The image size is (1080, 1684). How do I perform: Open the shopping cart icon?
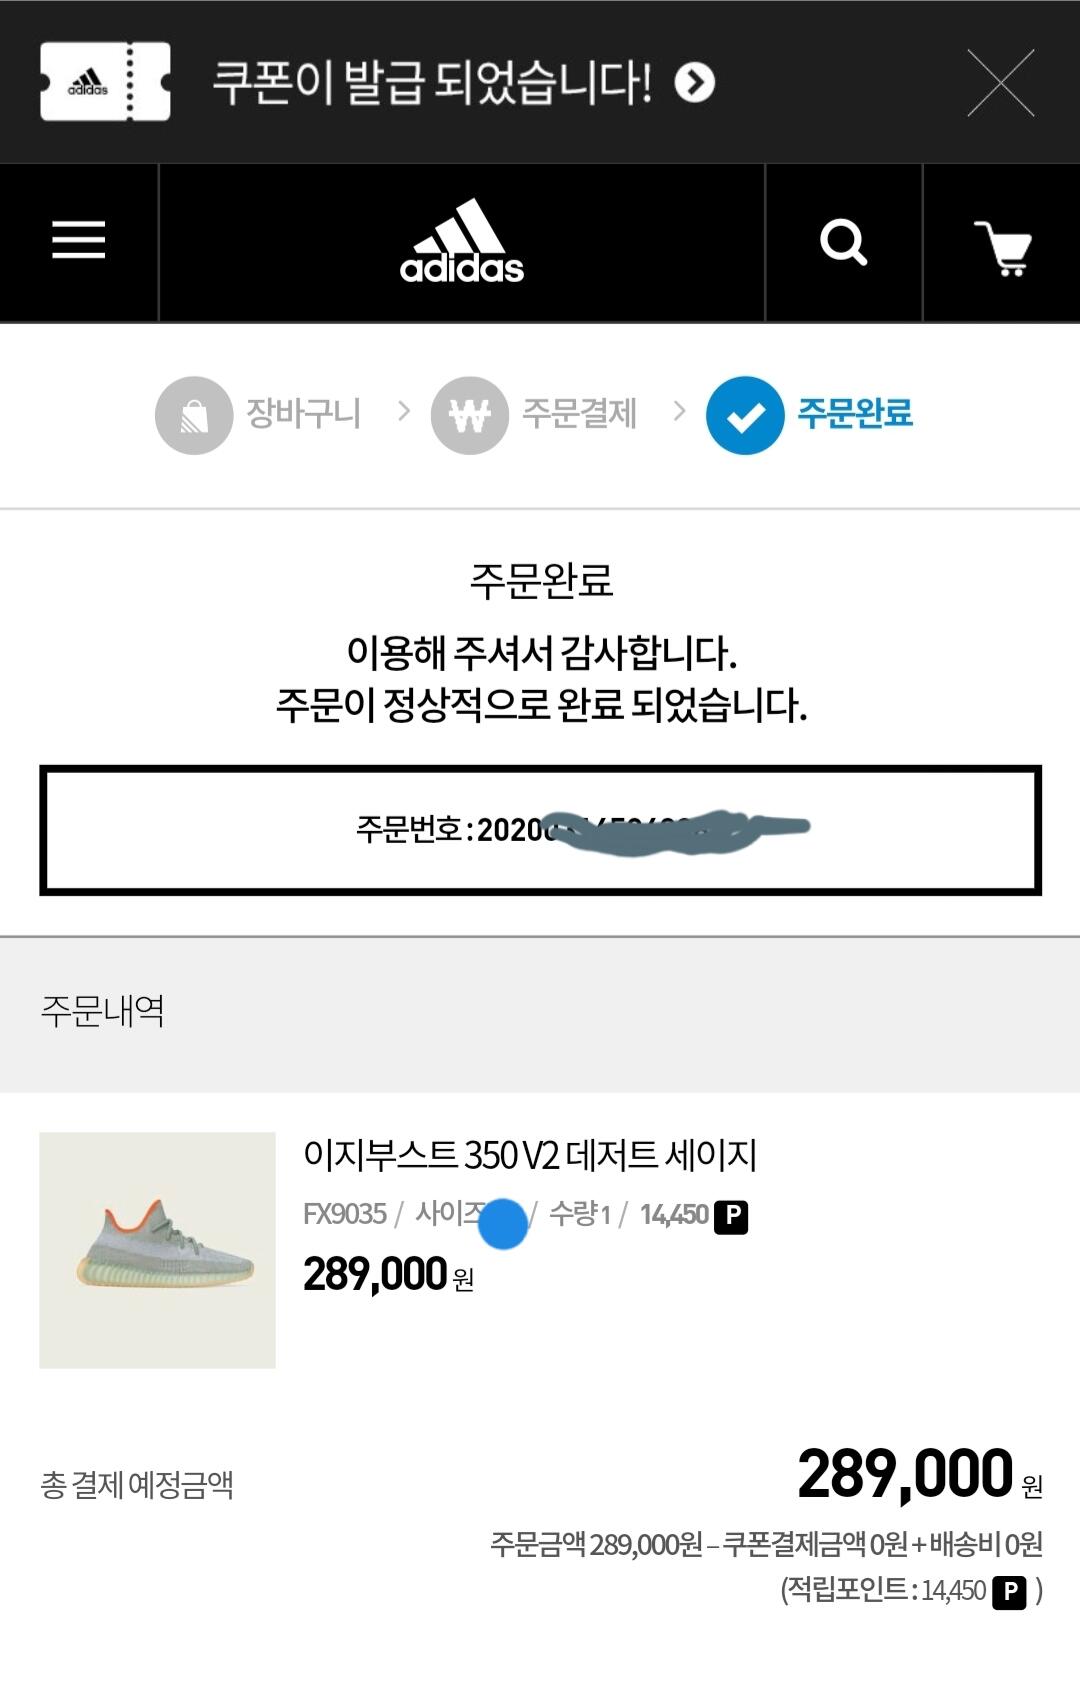coord(1003,247)
